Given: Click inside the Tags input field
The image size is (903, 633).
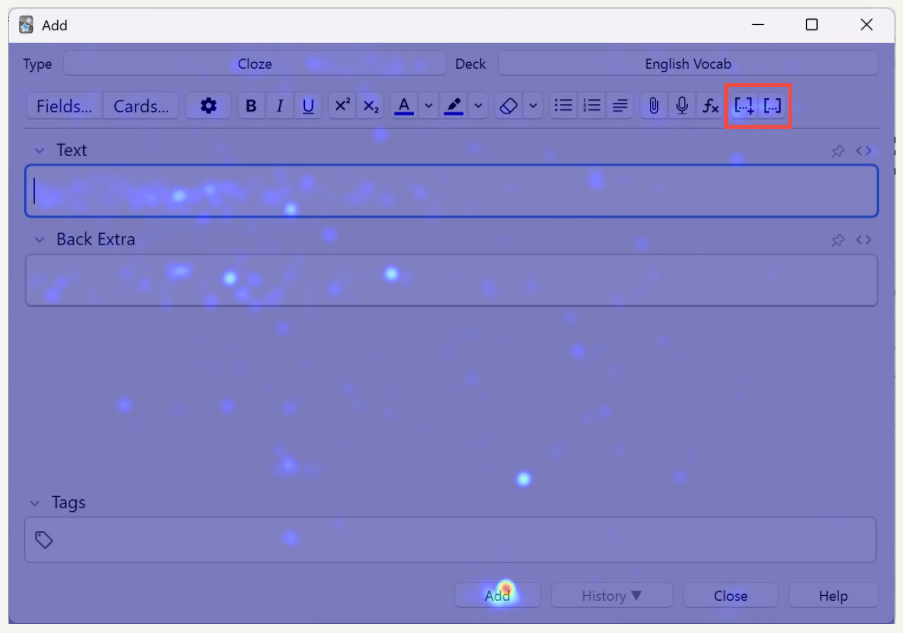Looking at the screenshot, I should [x=450, y=540].
